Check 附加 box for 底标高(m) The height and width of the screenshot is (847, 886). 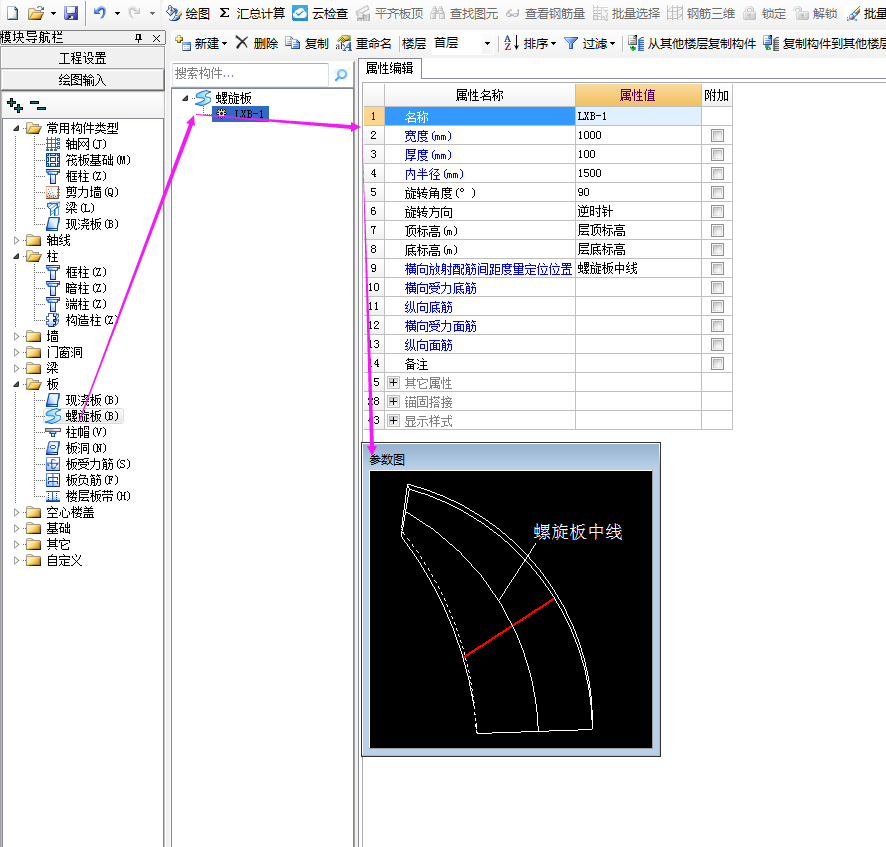pyautogui.click(x=718, y=249)
